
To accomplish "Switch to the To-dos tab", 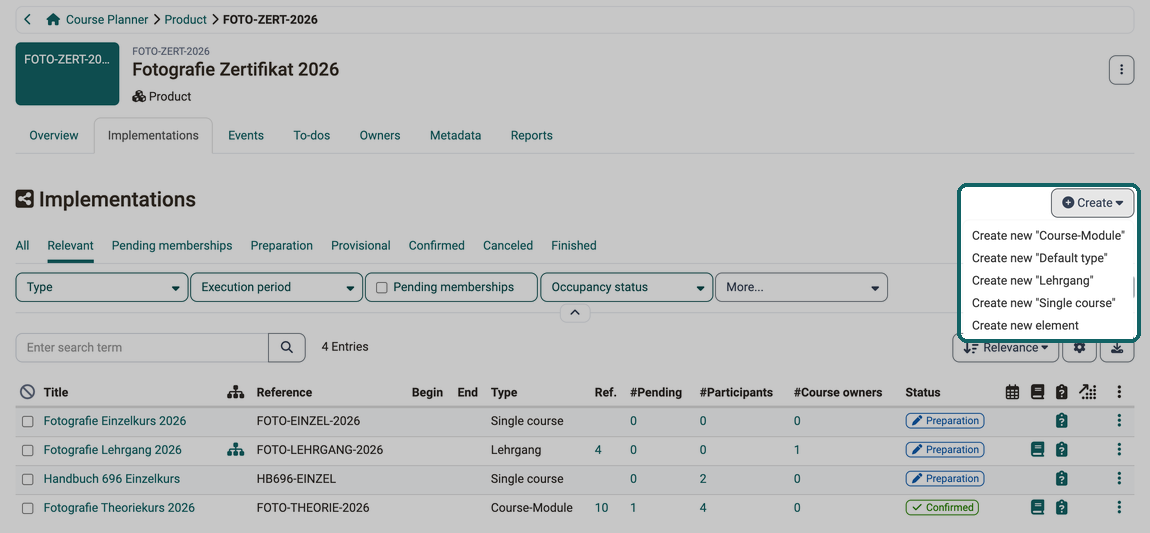I will (x=312, y=136).
